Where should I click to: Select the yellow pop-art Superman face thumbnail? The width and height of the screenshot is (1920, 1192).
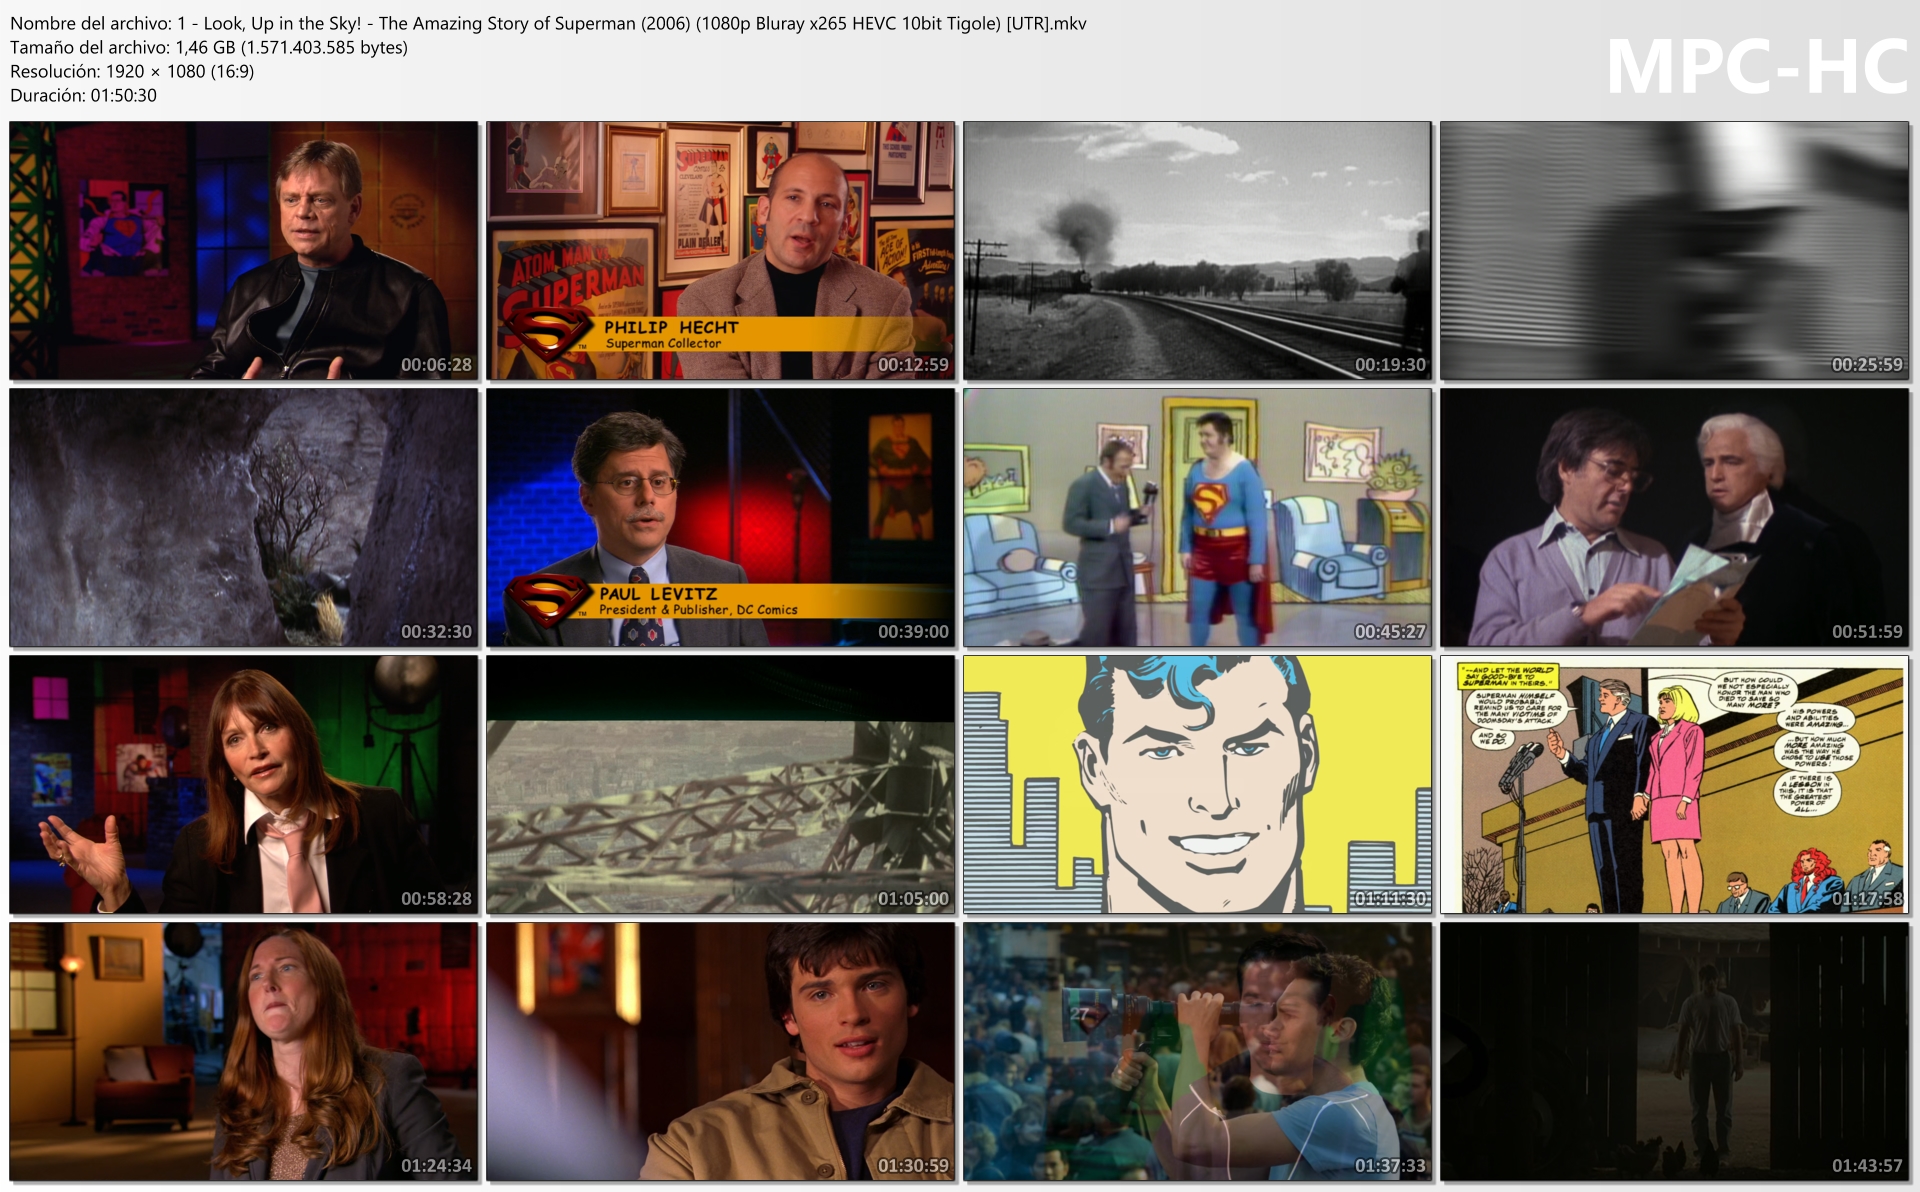tap(1197, 784)
